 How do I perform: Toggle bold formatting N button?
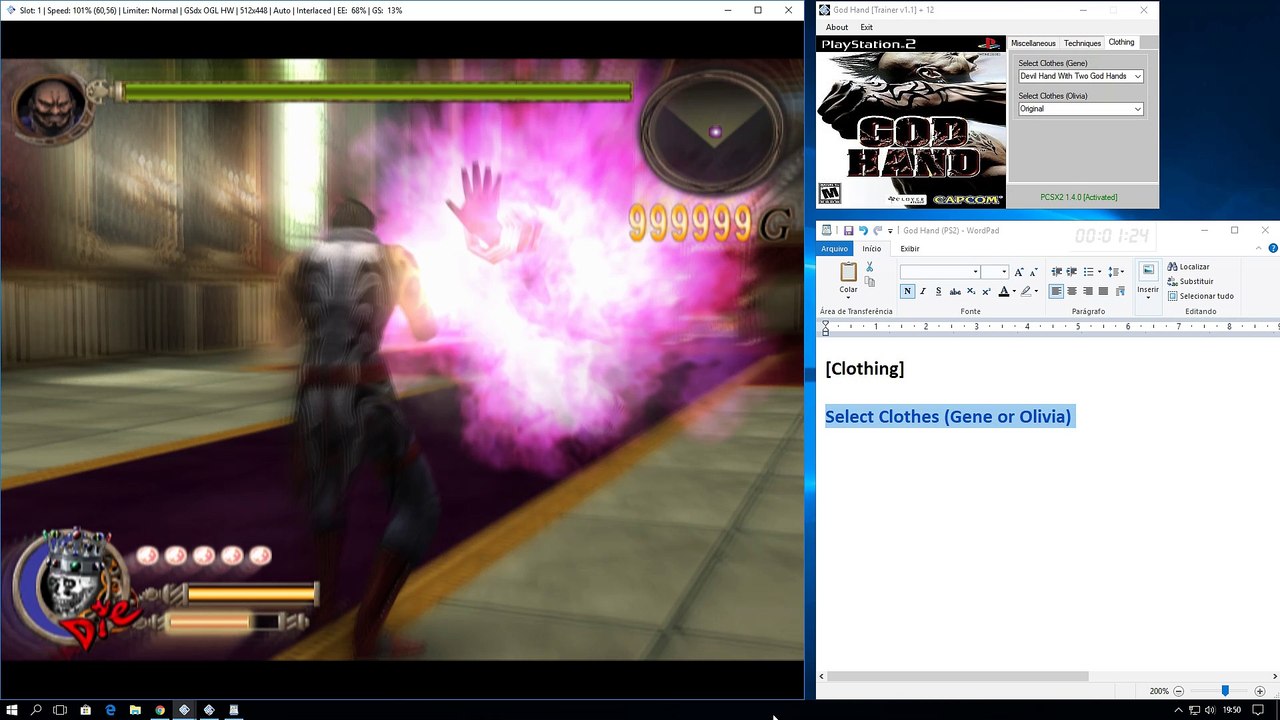point(907,291)
